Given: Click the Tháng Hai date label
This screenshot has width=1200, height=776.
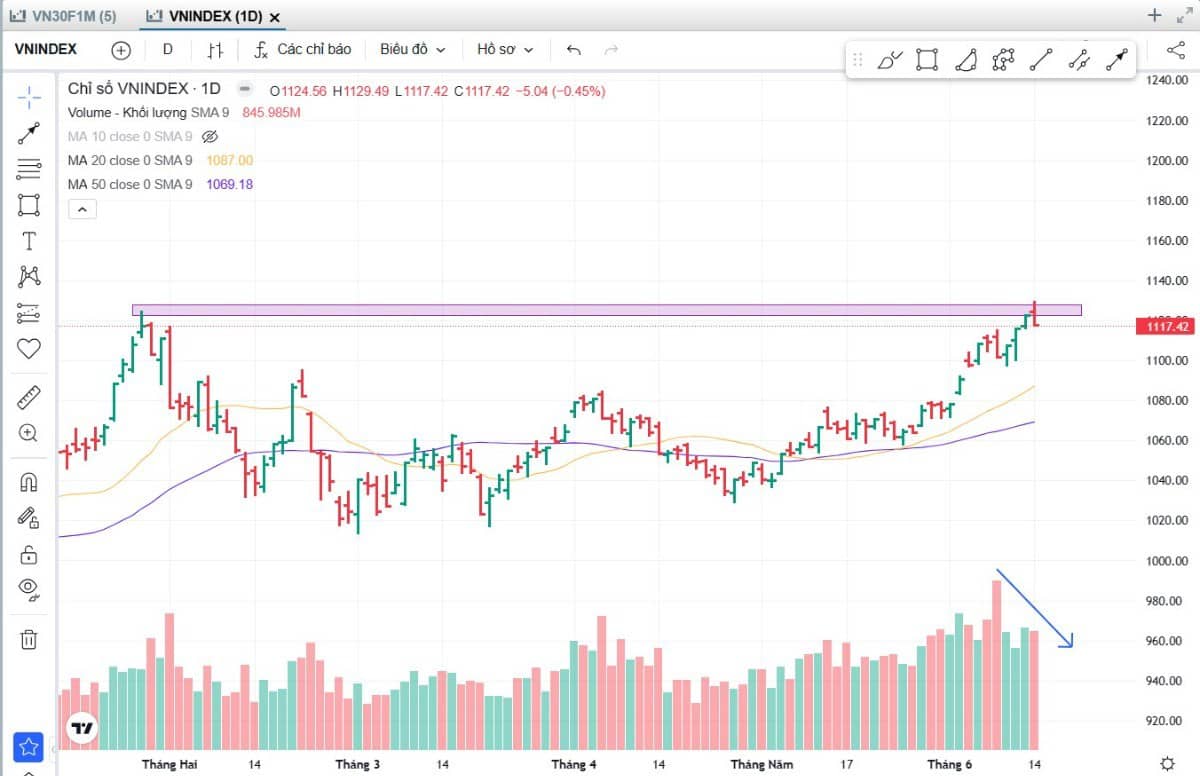Looking at the screenshot, I should point(170,764).
